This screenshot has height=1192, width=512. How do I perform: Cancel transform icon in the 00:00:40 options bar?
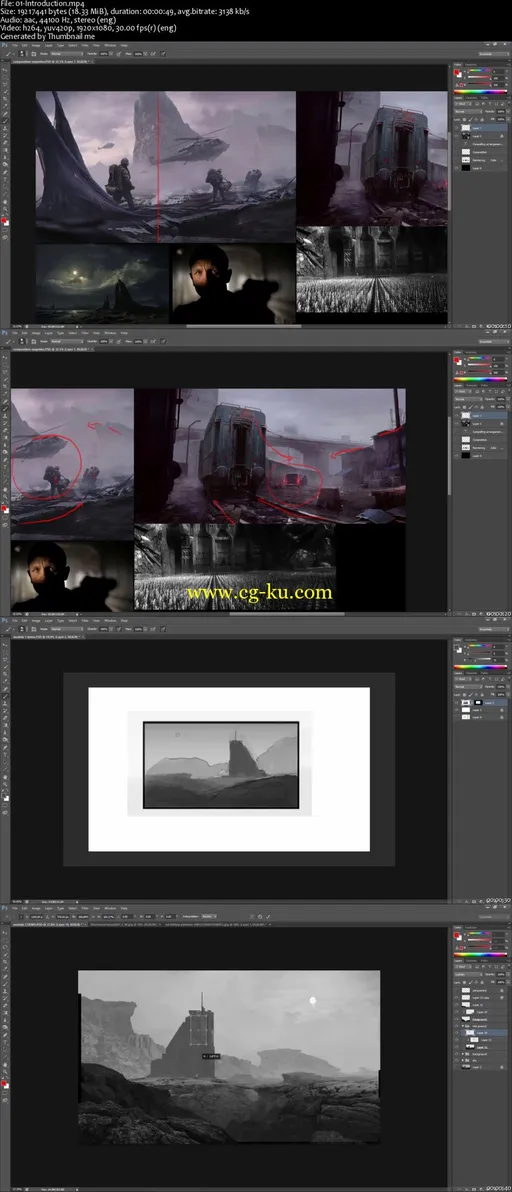(259, 917)
